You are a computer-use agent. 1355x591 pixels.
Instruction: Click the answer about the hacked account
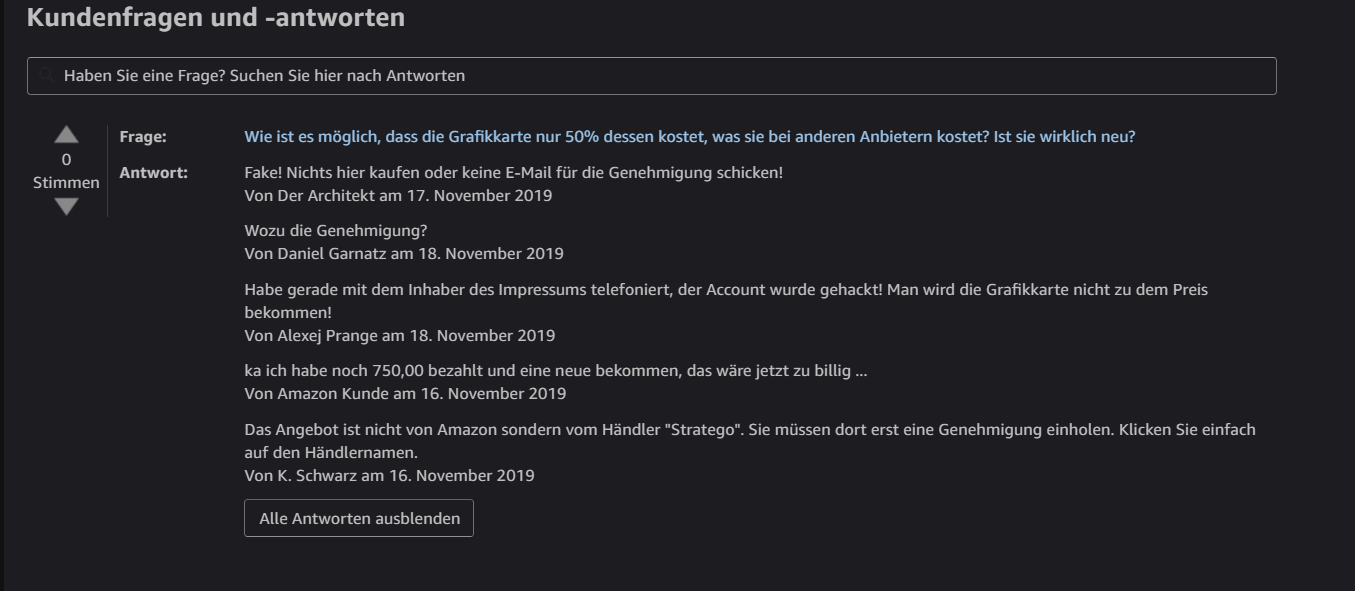point(725,290)
